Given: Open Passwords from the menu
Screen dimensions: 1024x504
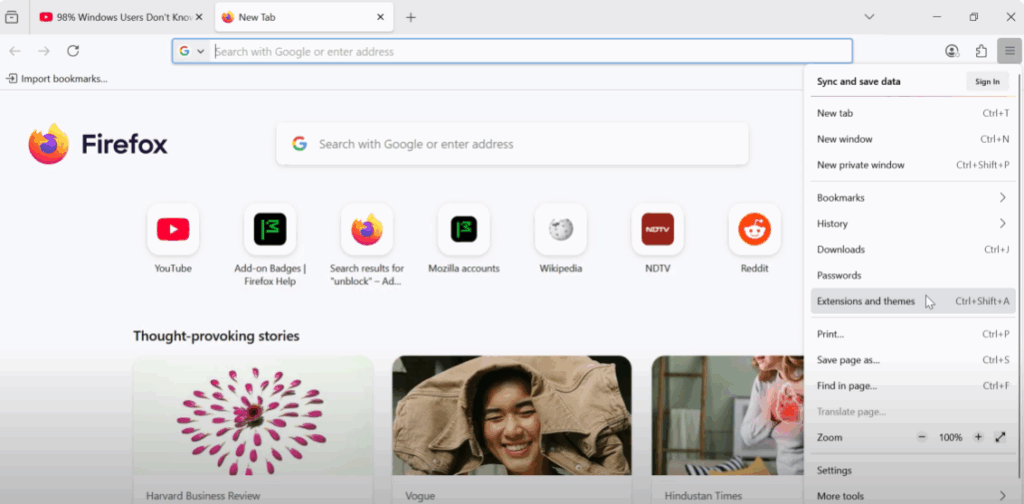Looking at the screenshot, I should 913,276.
